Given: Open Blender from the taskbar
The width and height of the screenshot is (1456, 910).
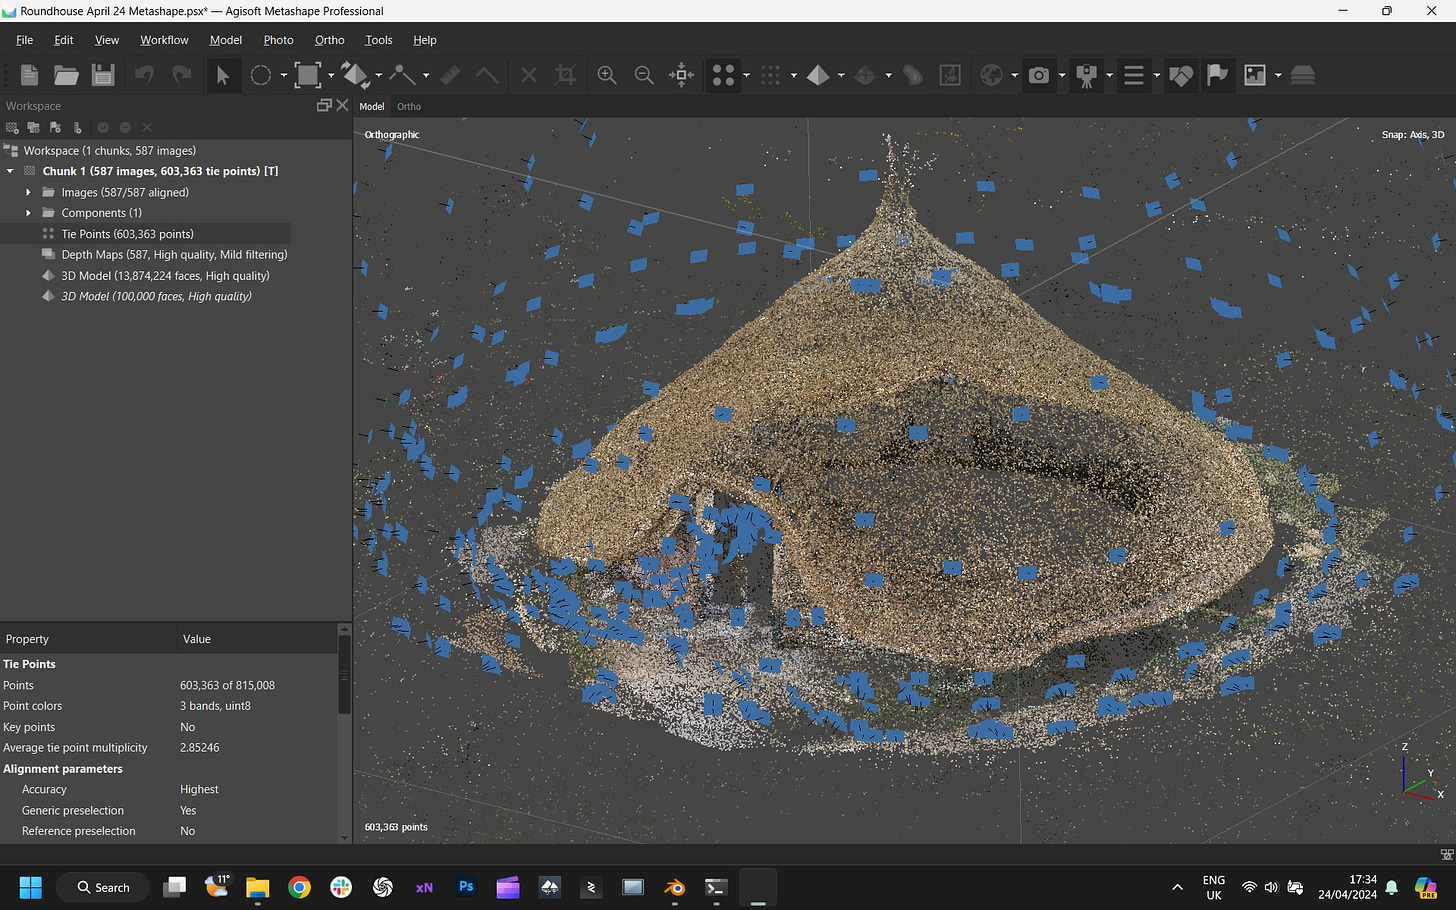Looking at the screenshot, I should click(x=675, y=887).
